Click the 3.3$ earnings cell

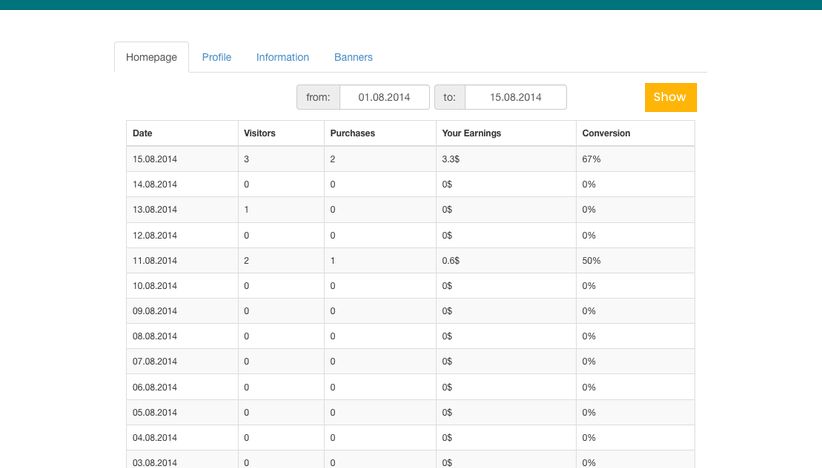pyautogui.click(x=450, y=159)
